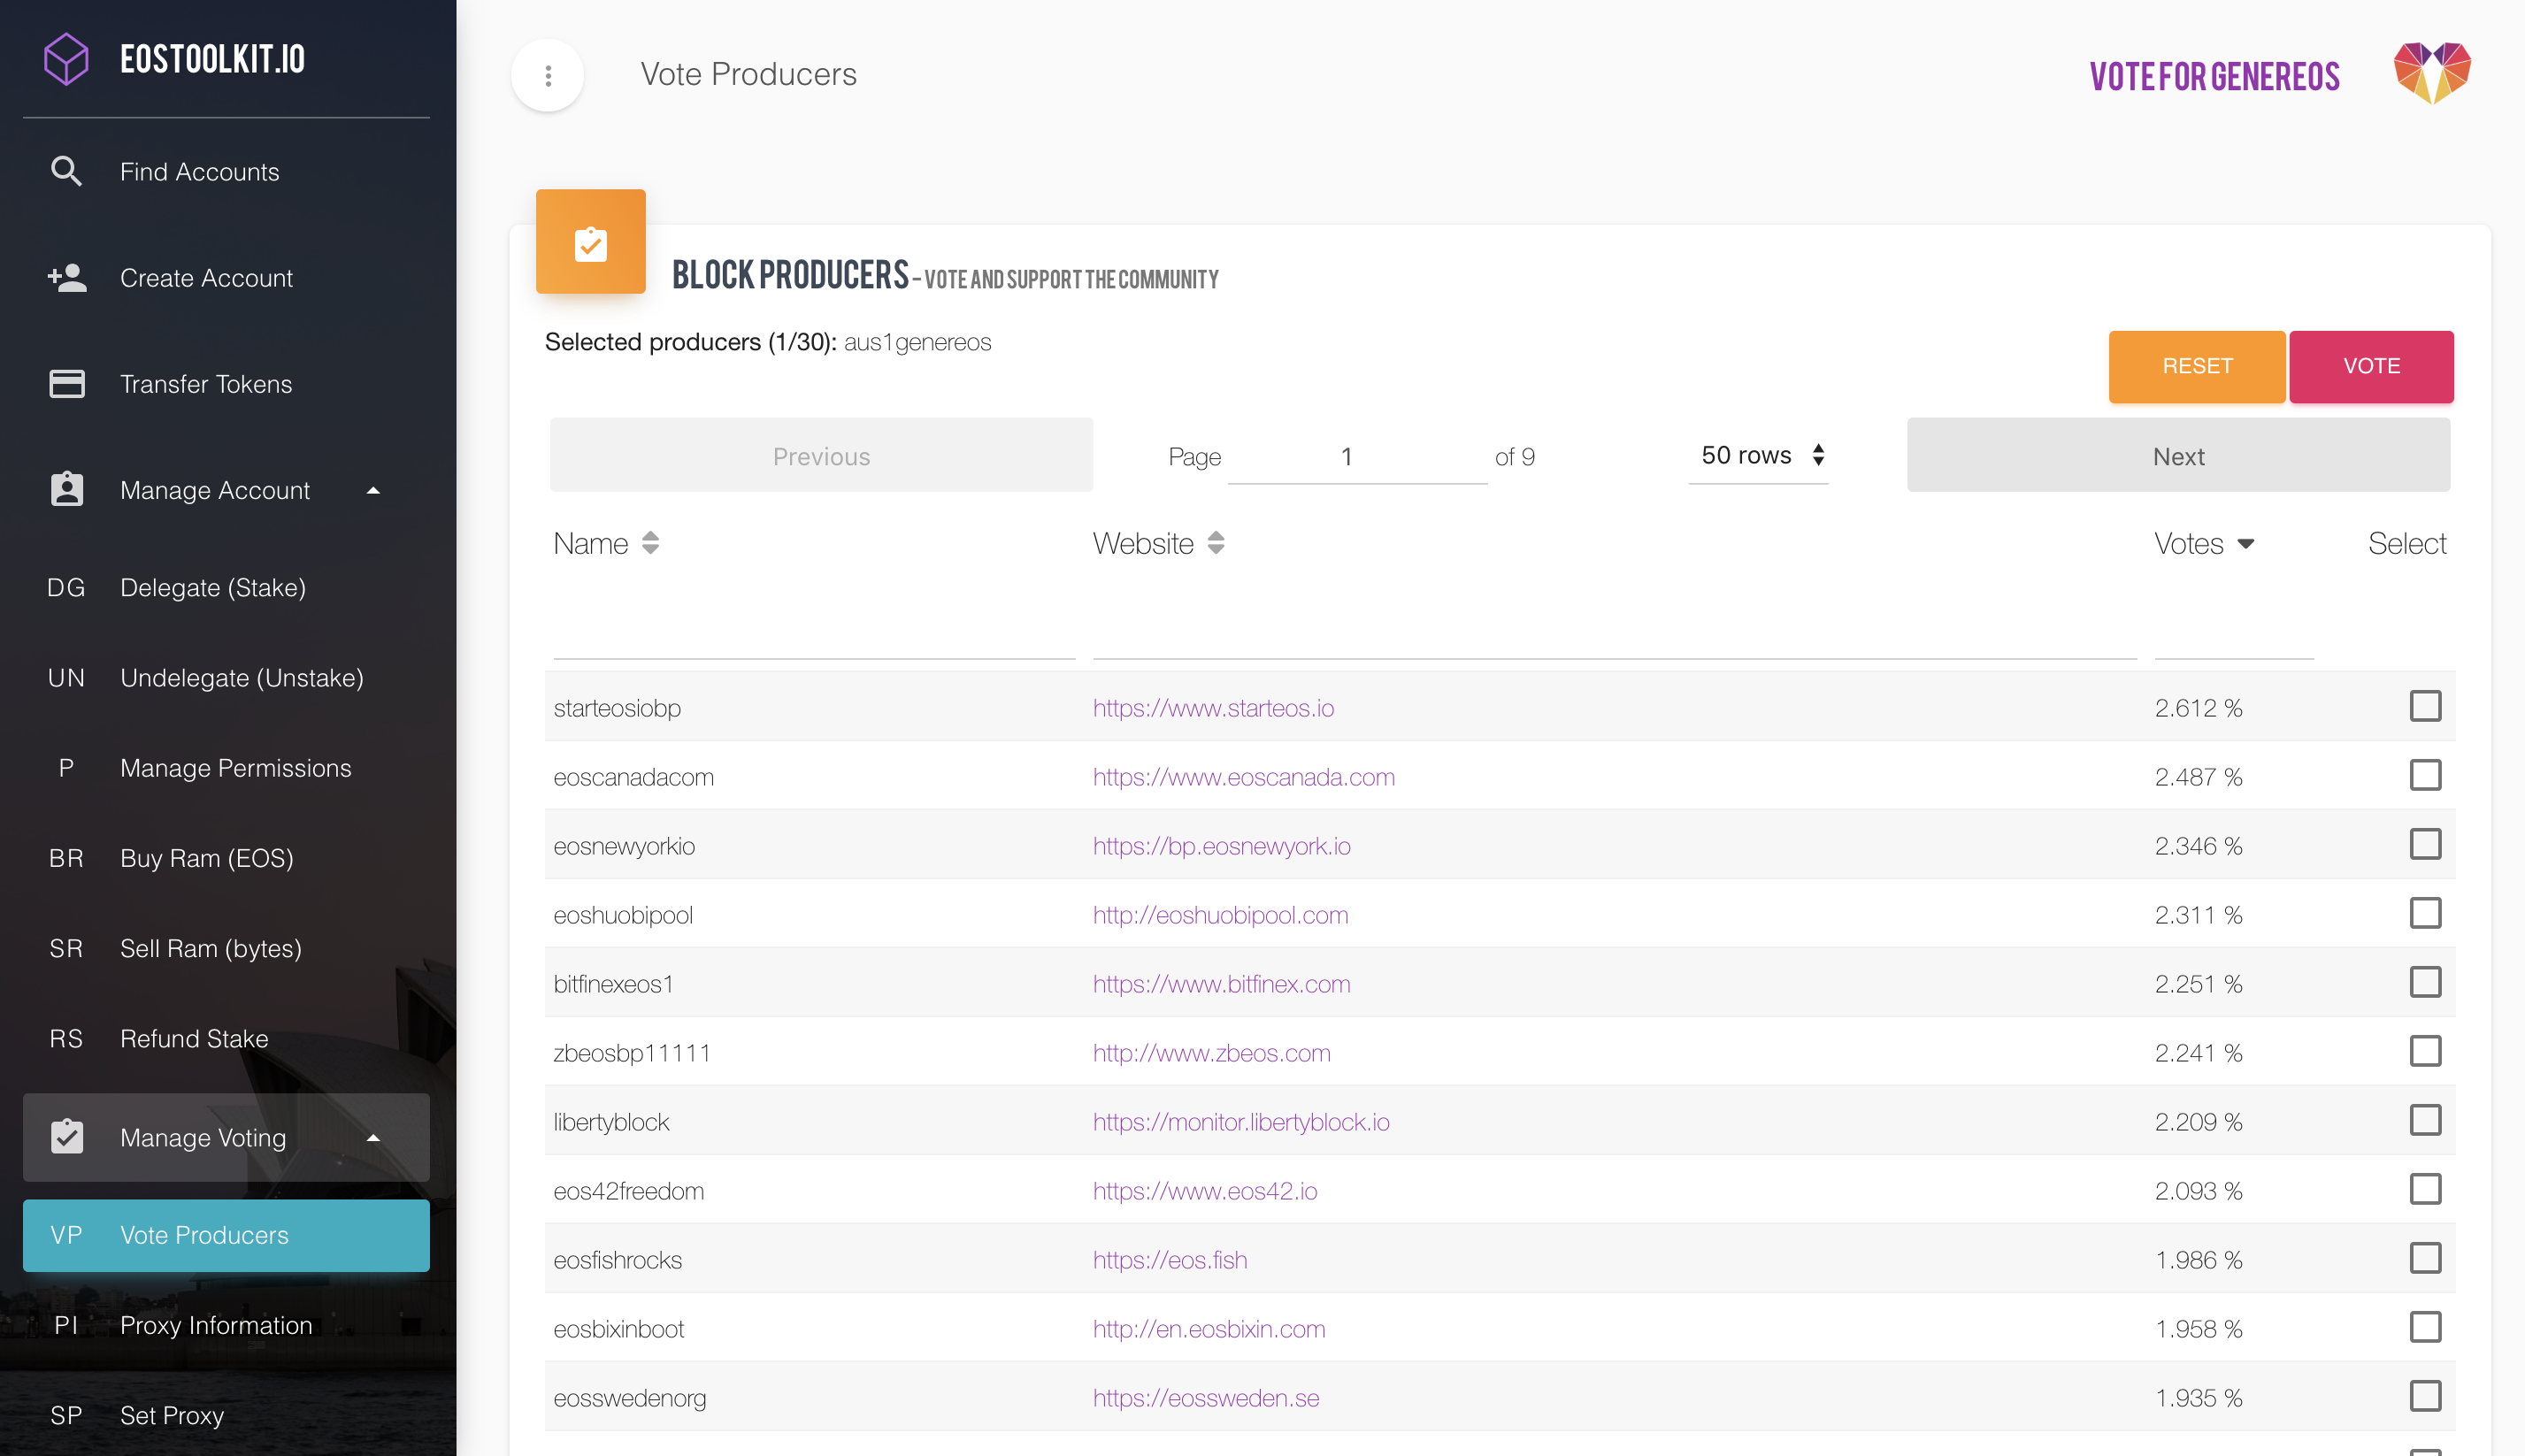Sort by the Name column arrows

[x=650, y=543]
